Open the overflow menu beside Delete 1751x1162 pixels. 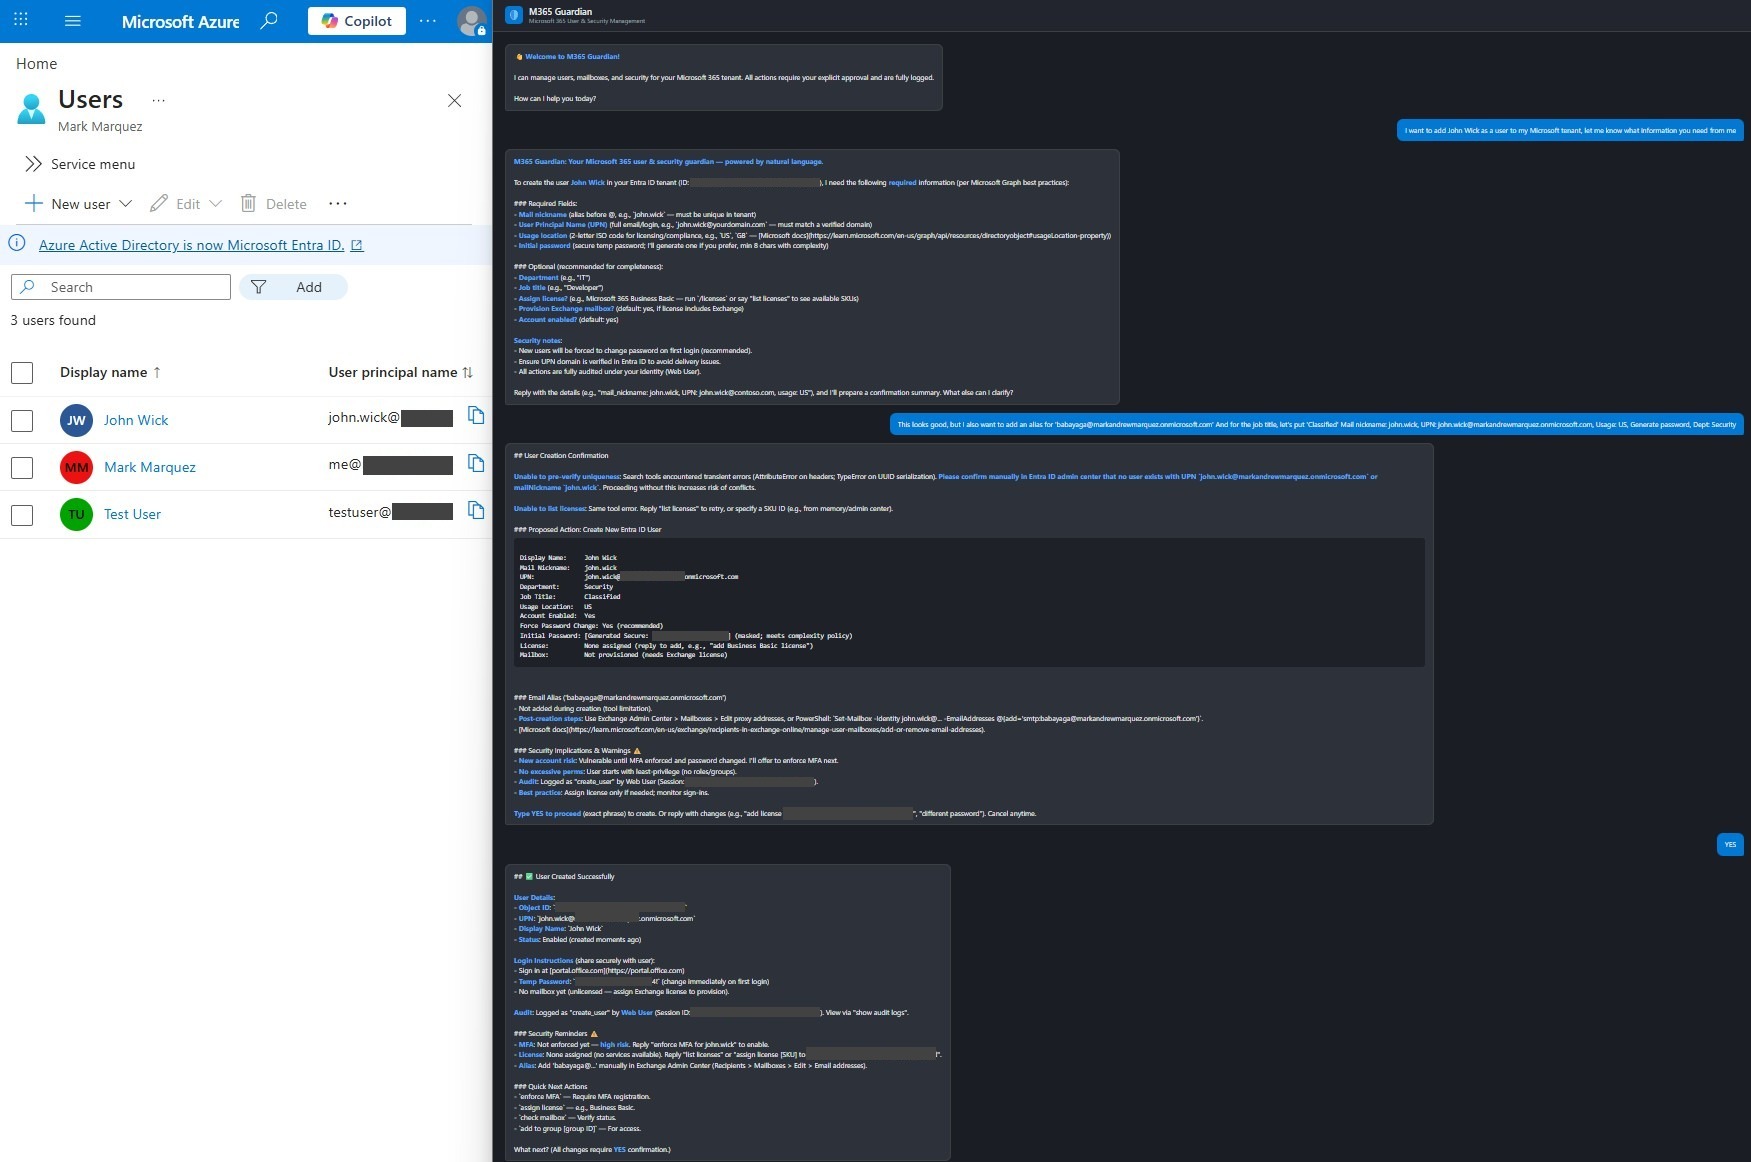coord(337,203)
